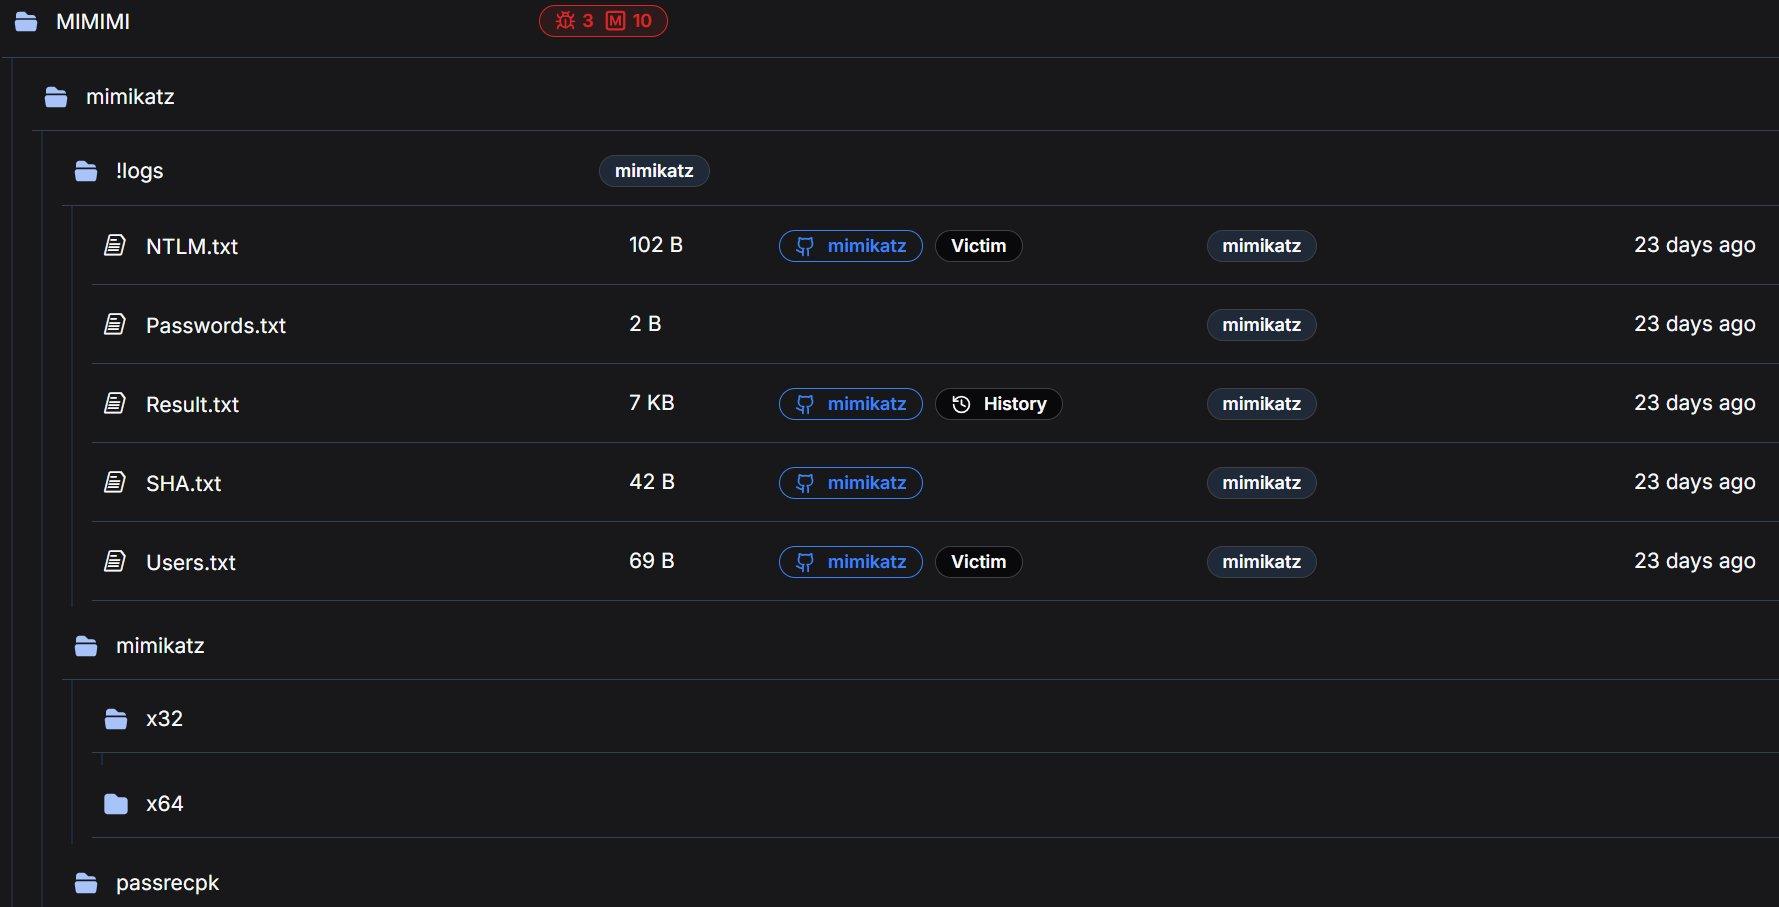The width and height of the screenshot is (1779, 907).
Task: Click the malware bug icon showing 3 detections
Action: 565,20
